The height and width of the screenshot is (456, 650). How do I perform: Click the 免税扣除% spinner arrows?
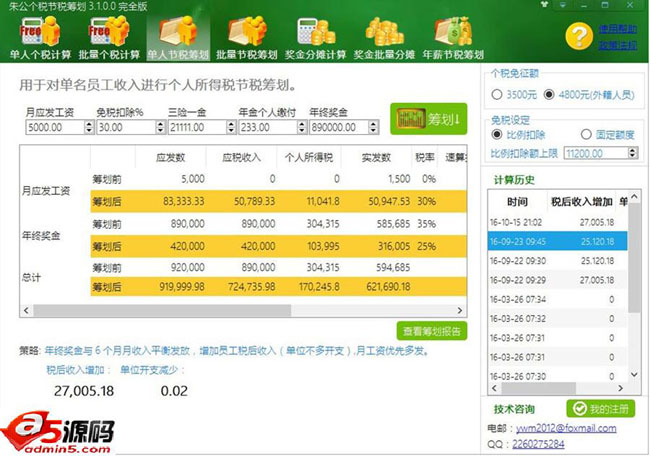click(160, 127)
